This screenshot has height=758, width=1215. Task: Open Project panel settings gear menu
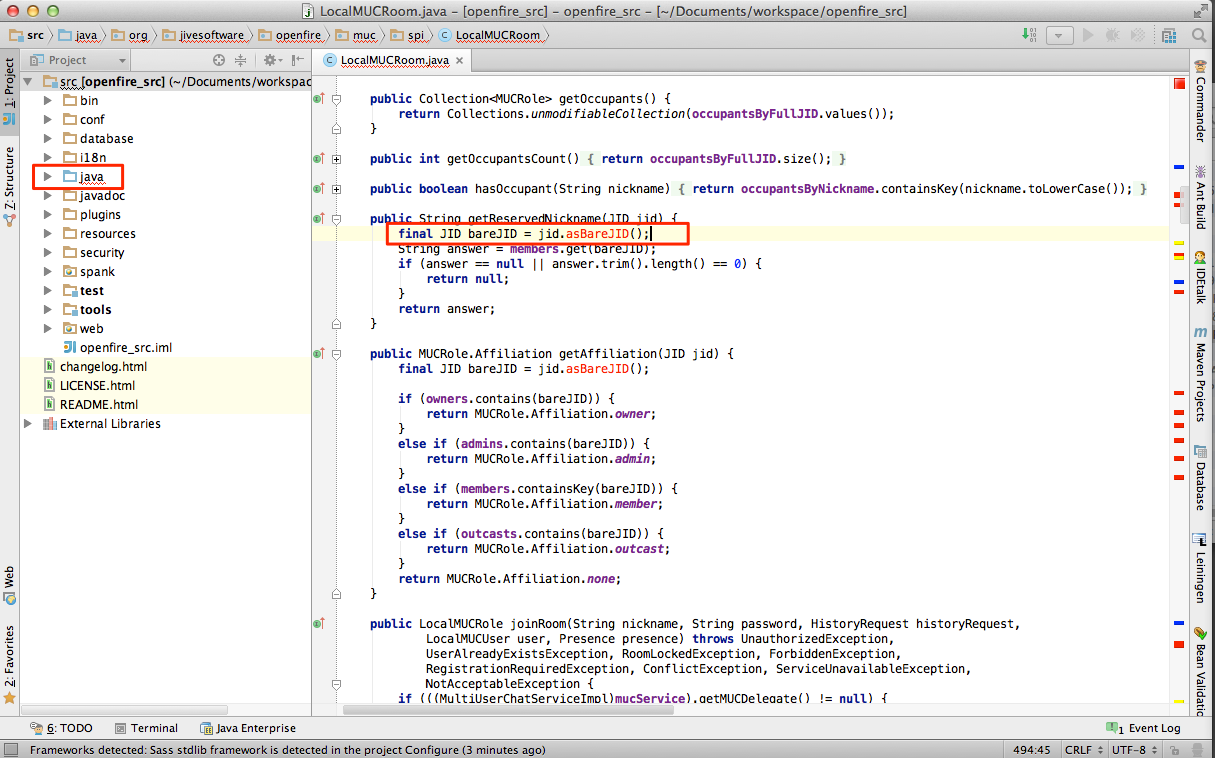click(272, 59)
